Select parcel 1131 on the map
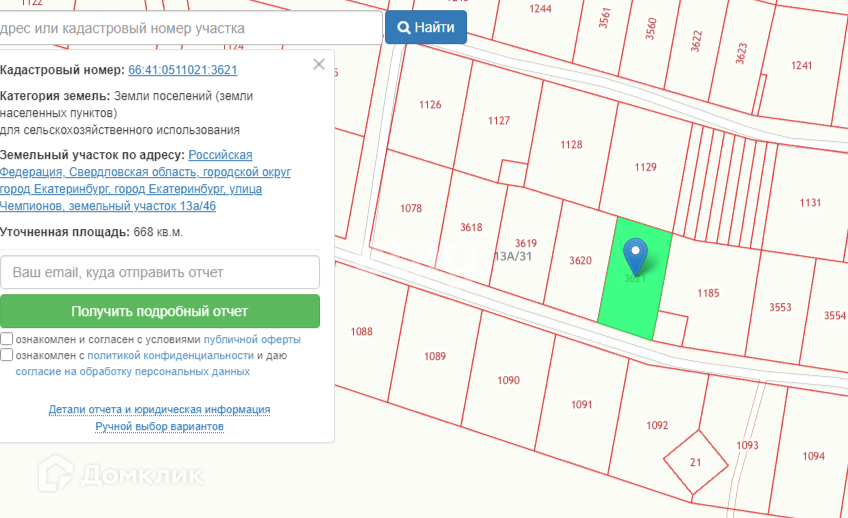 pyautogui.click(x=810, y=203)
